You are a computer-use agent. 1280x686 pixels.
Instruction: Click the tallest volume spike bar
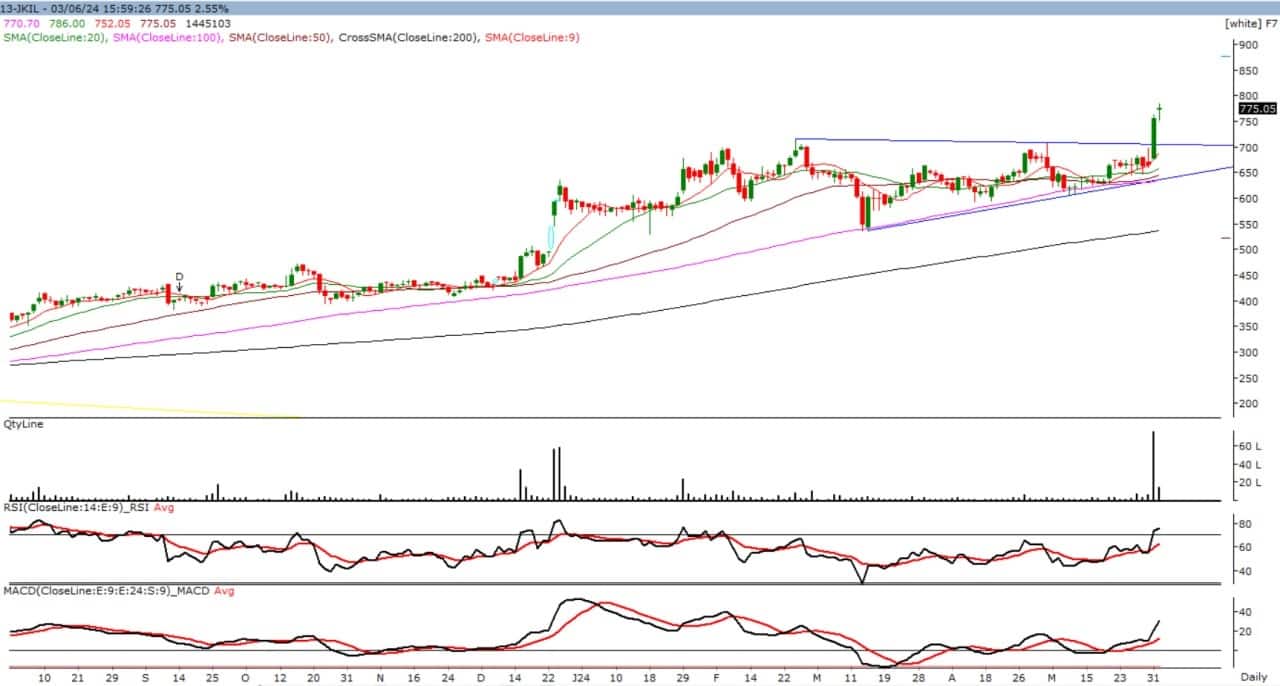pos(1153,465)
